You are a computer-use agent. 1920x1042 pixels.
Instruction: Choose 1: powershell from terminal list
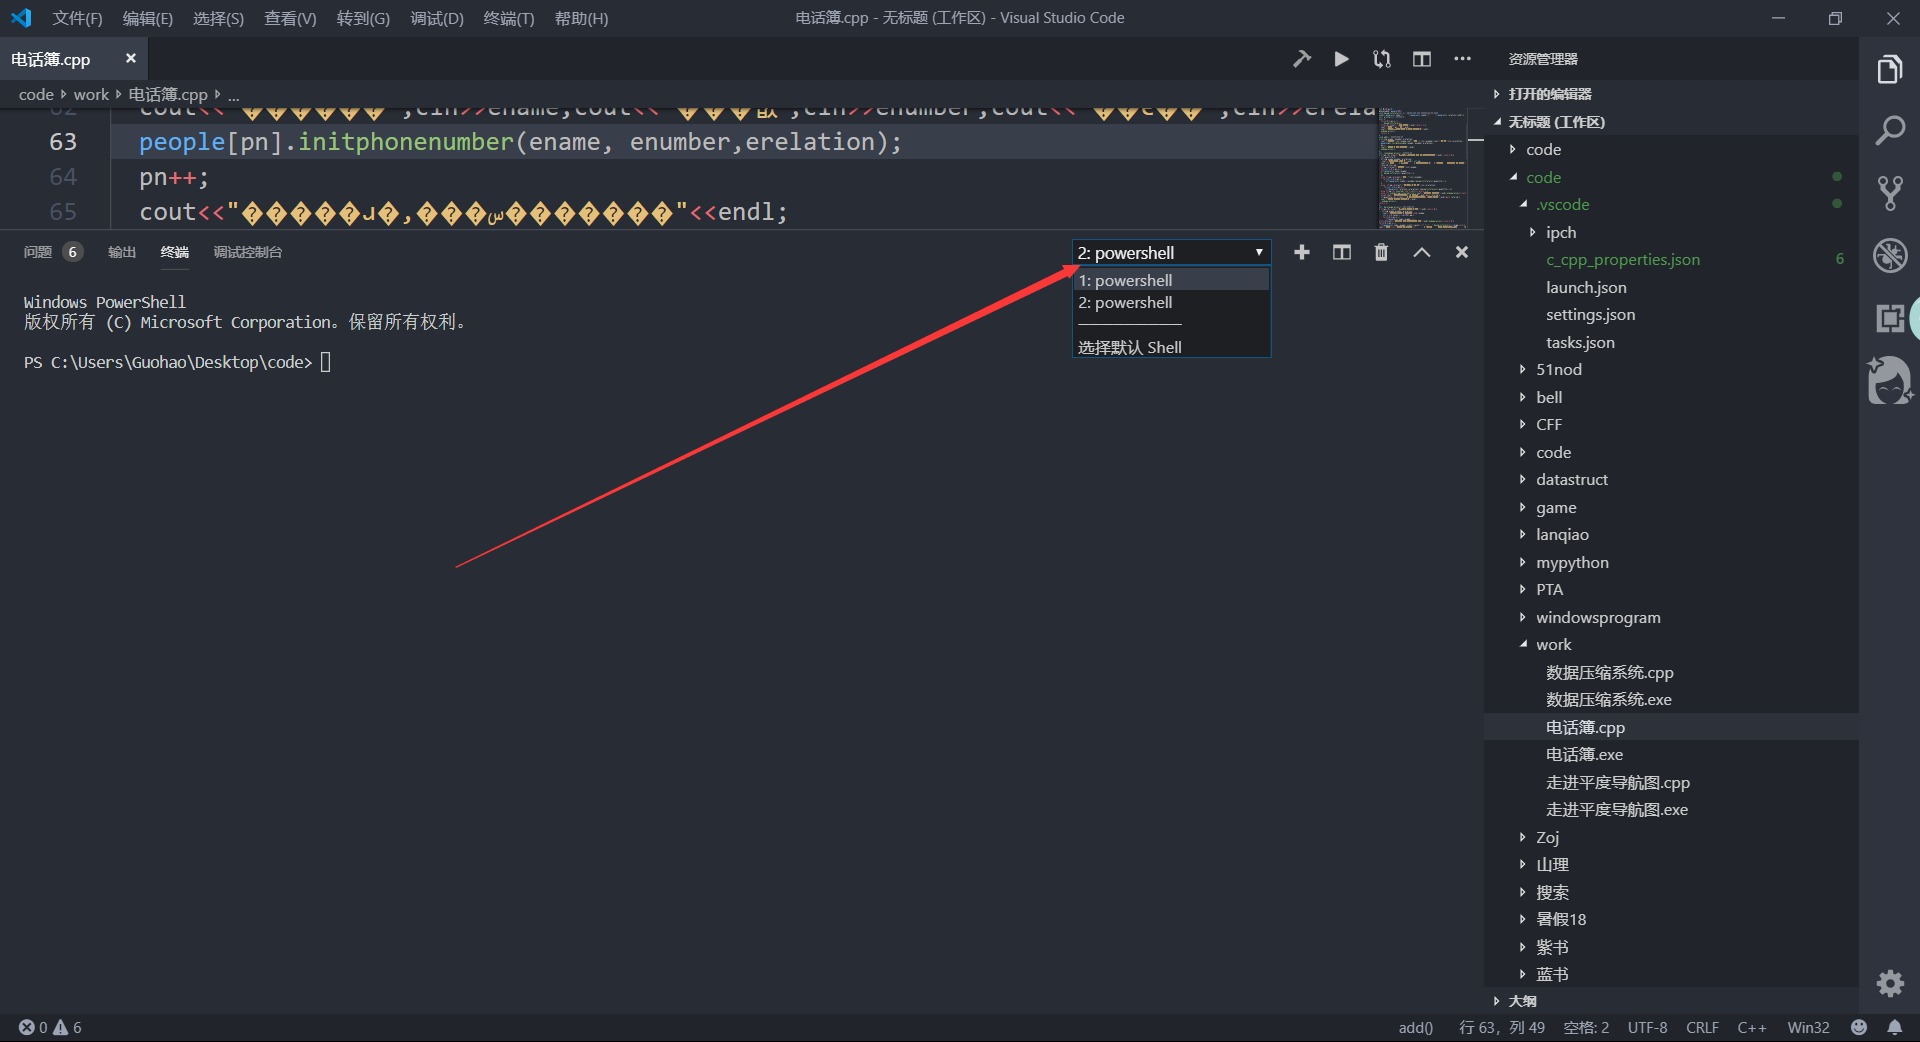[1171, 280]
